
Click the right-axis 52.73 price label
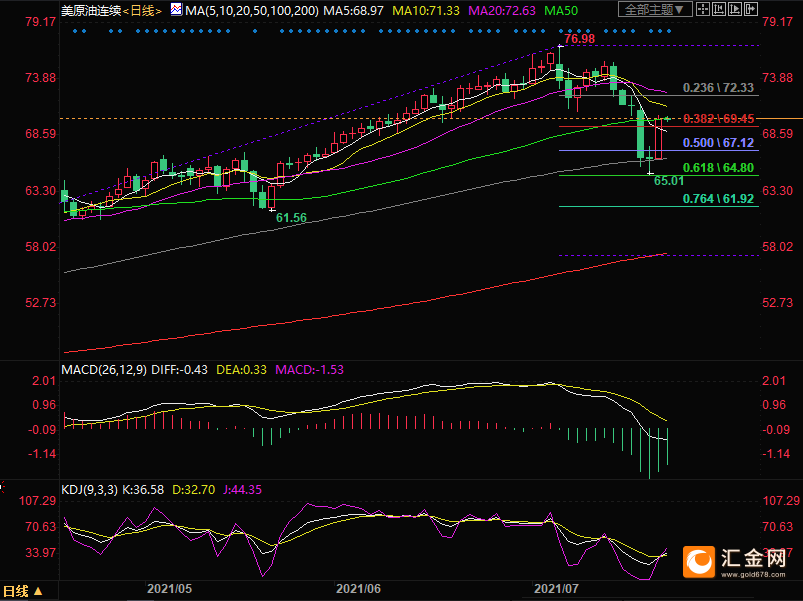pyautogui.click(x=777, y=303)
